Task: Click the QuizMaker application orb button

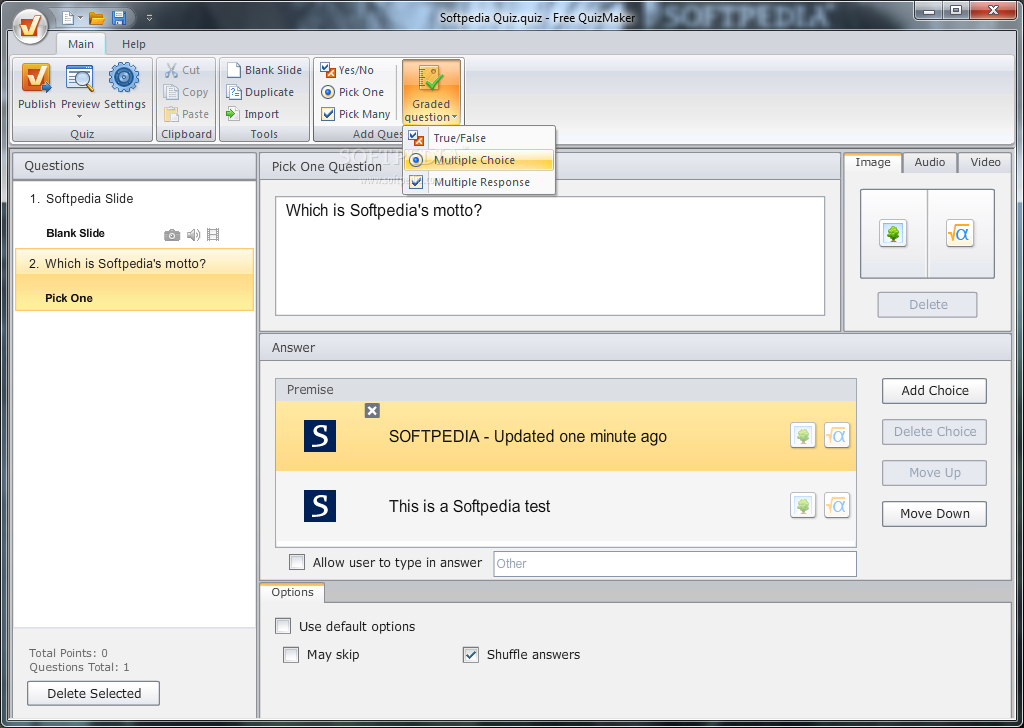Action: coord(30,26)
